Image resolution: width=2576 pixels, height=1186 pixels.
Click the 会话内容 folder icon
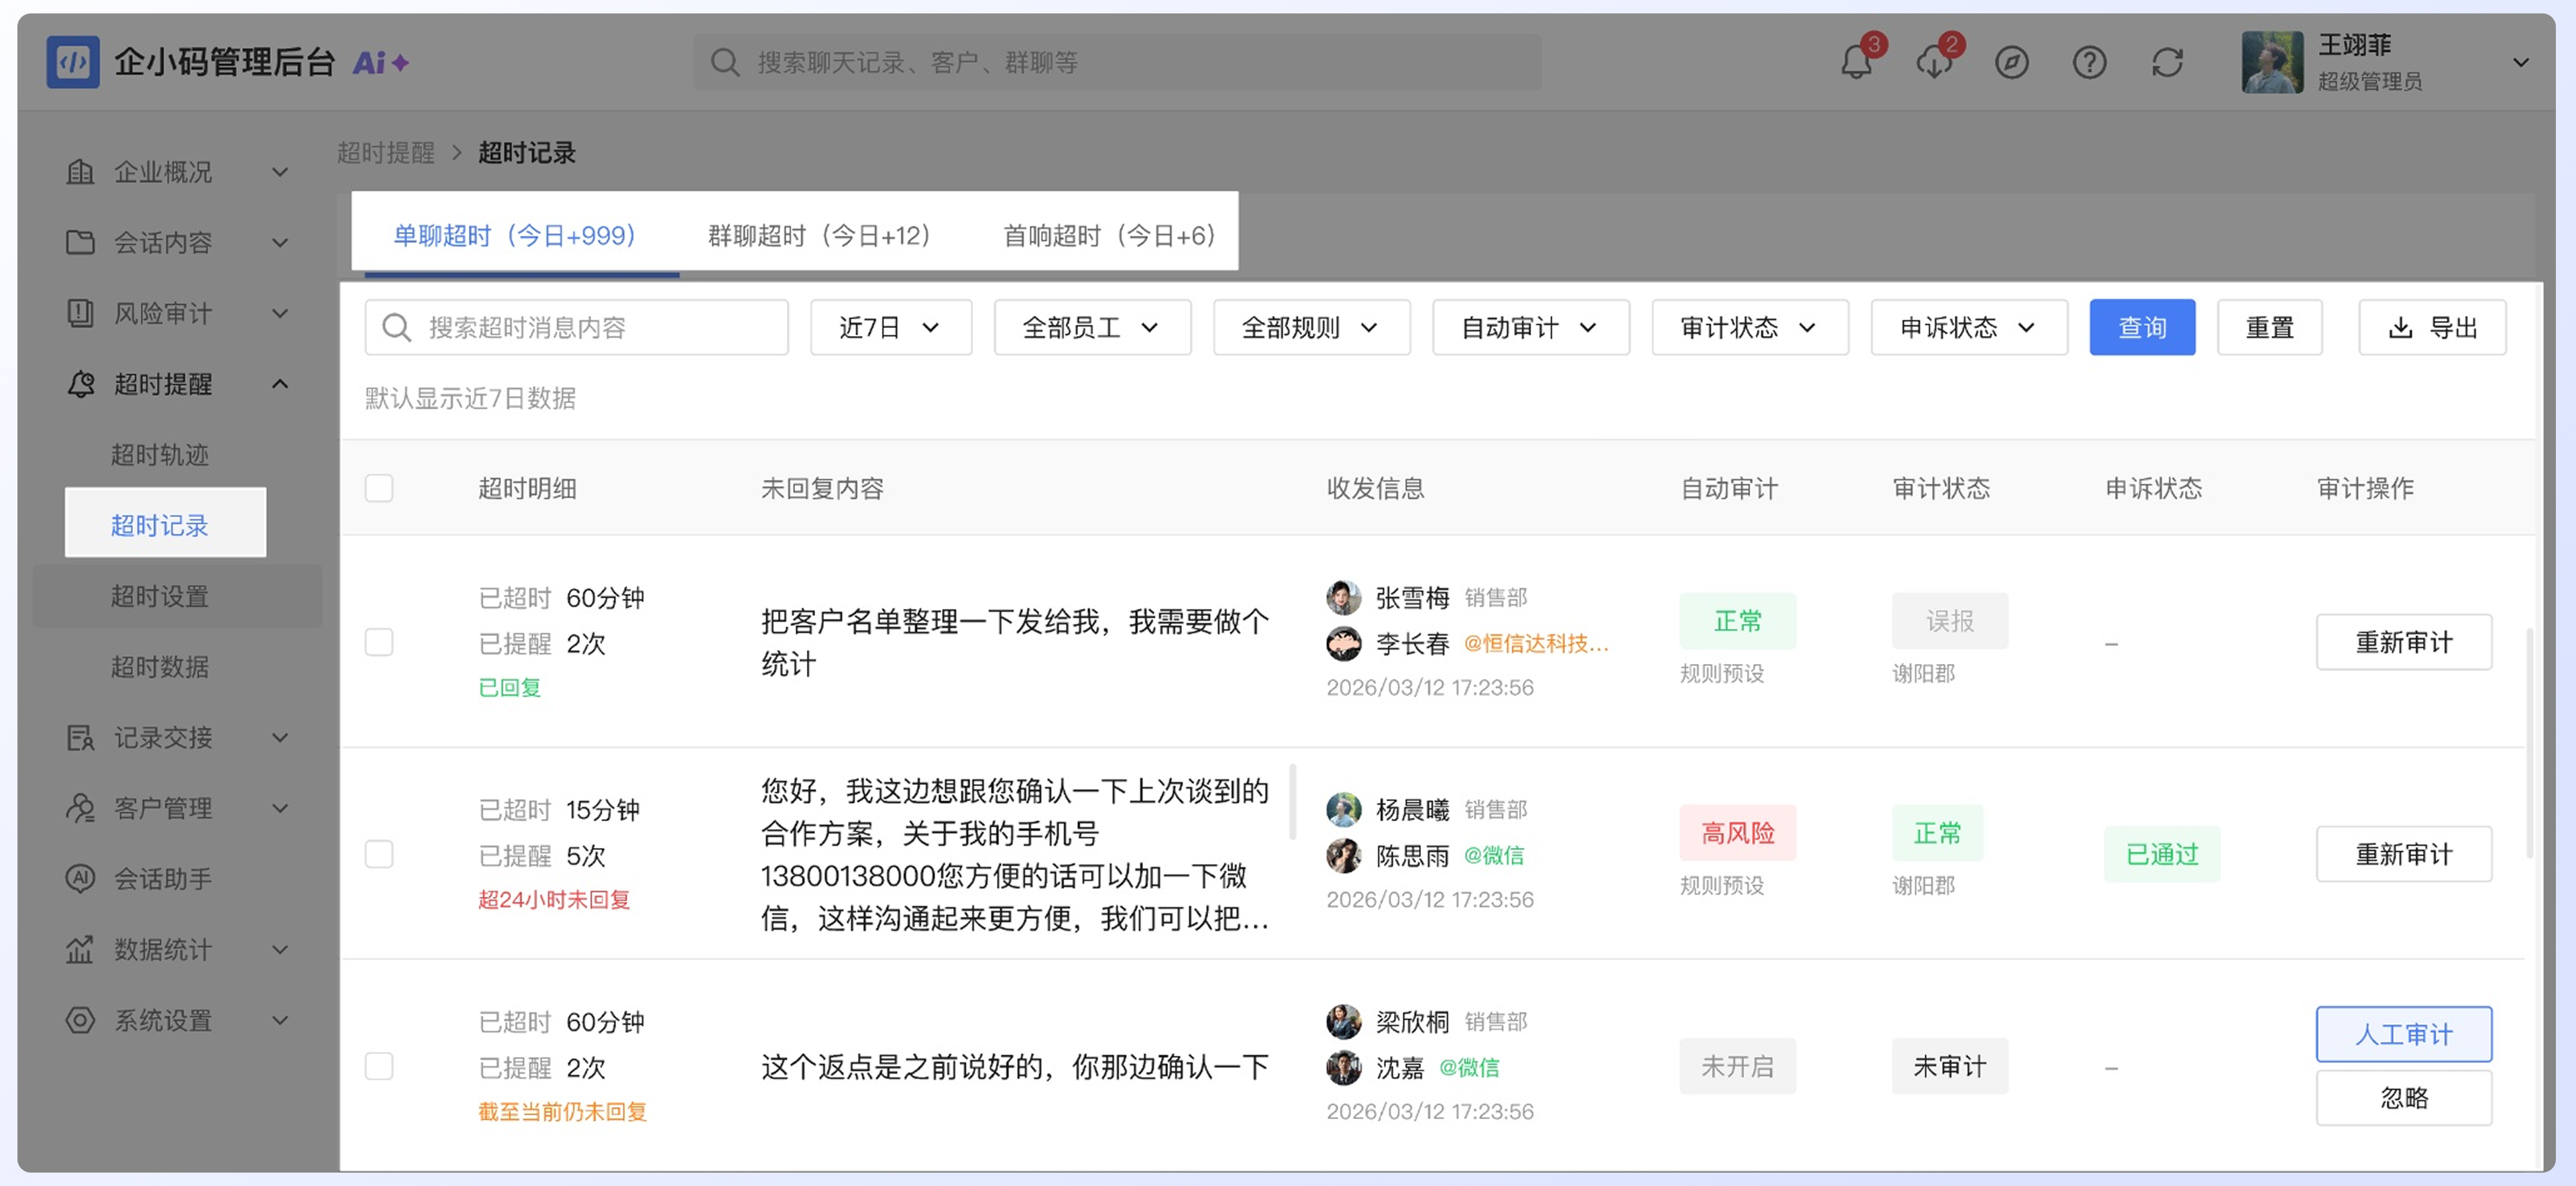point(80,242)
